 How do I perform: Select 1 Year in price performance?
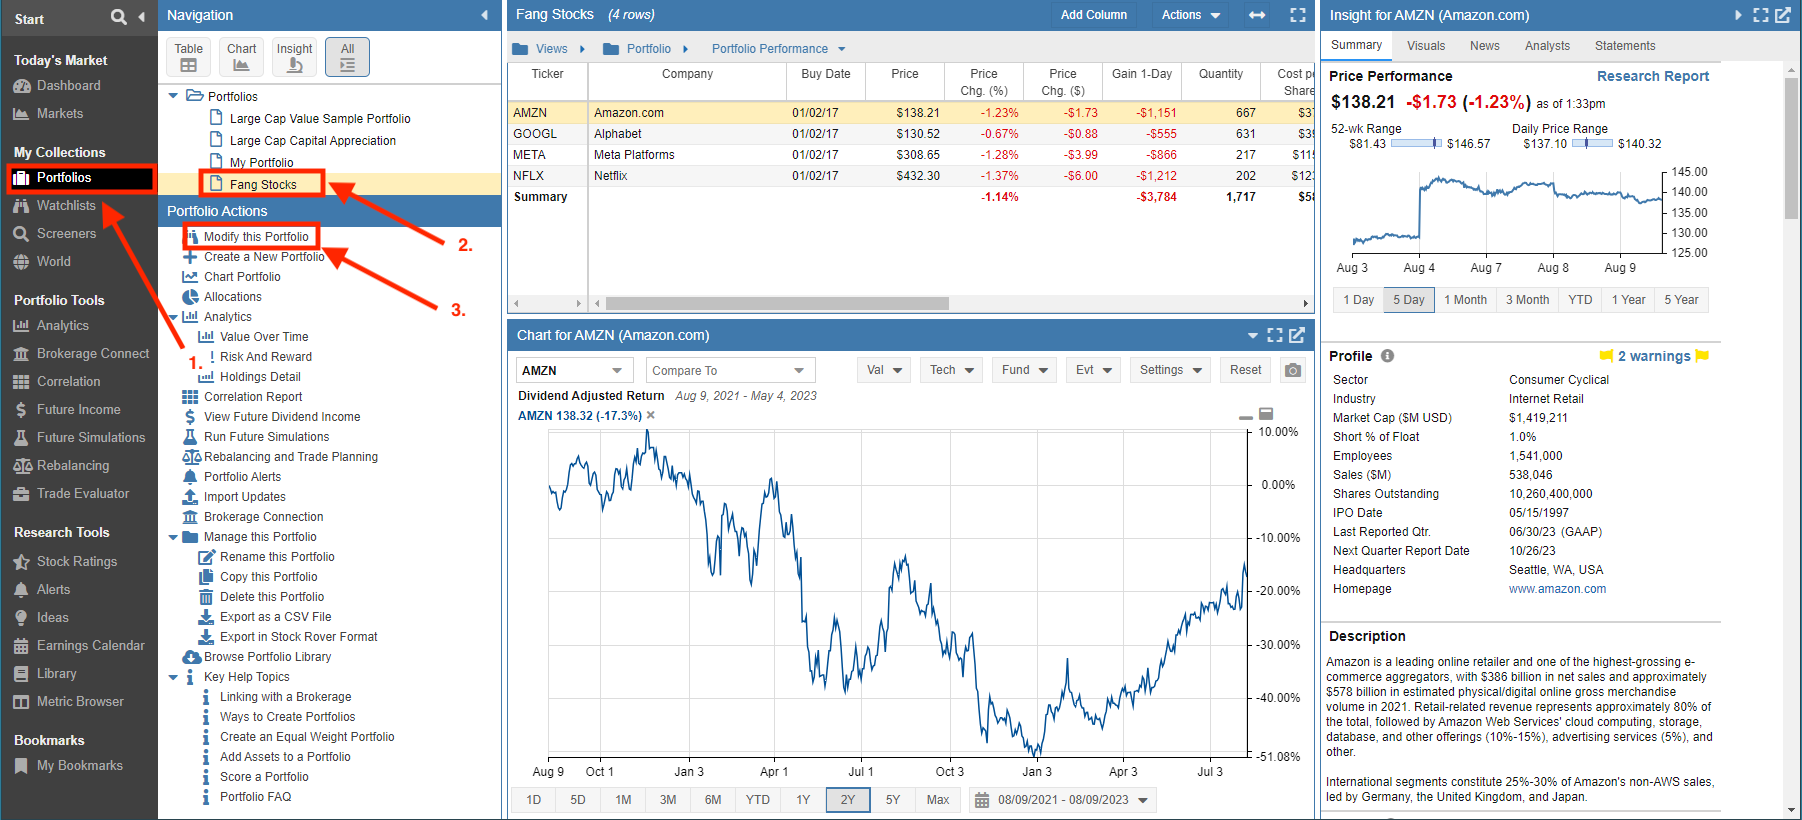[x=1628, y=300]
